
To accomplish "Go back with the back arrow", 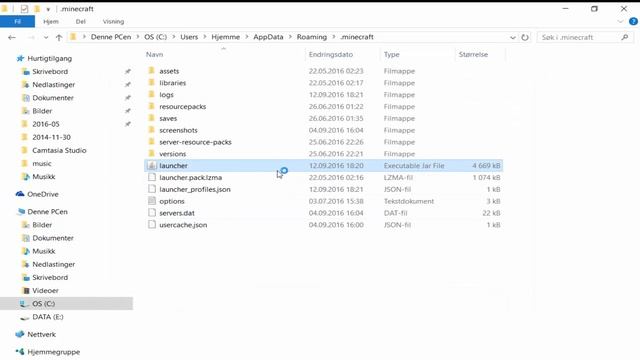I will point(12,37).
